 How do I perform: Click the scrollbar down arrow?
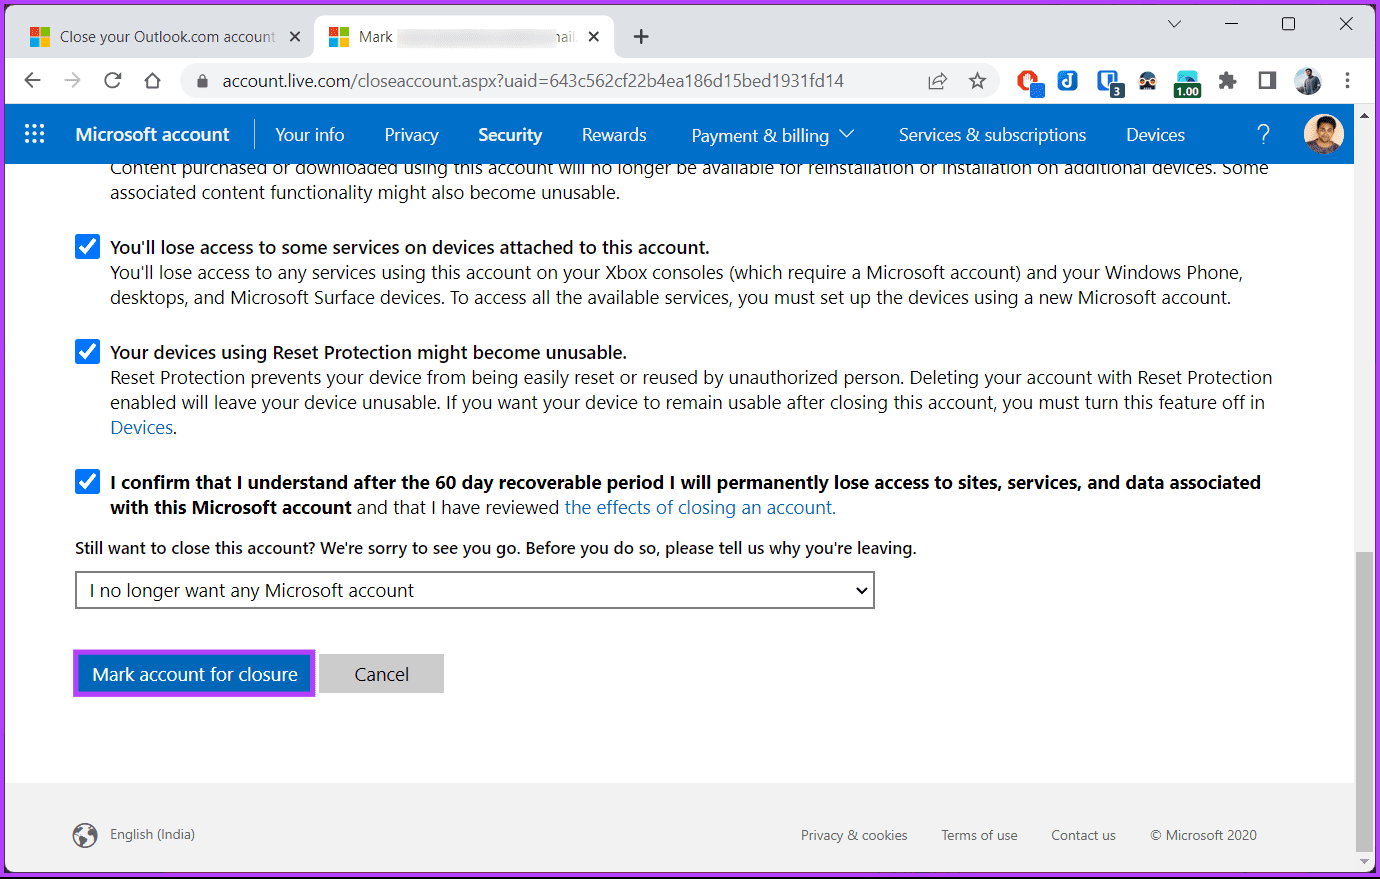[1364, 861]
